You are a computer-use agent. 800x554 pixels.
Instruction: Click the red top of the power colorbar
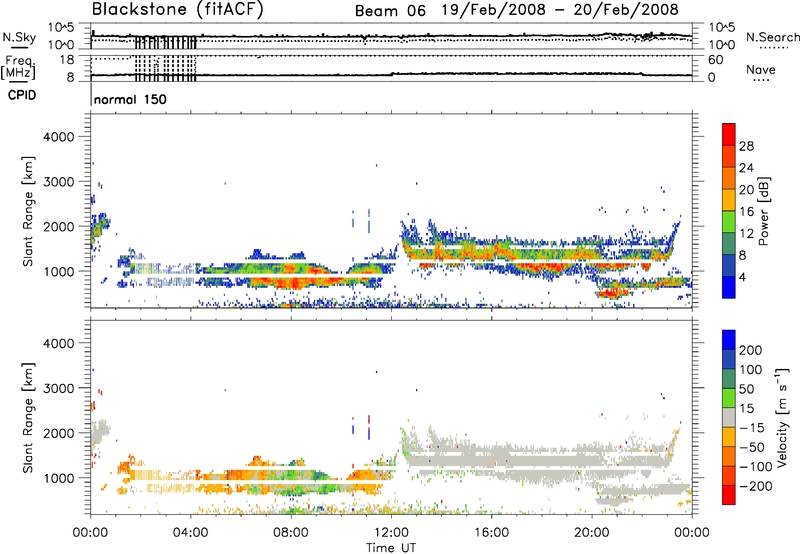click(729, 134)
